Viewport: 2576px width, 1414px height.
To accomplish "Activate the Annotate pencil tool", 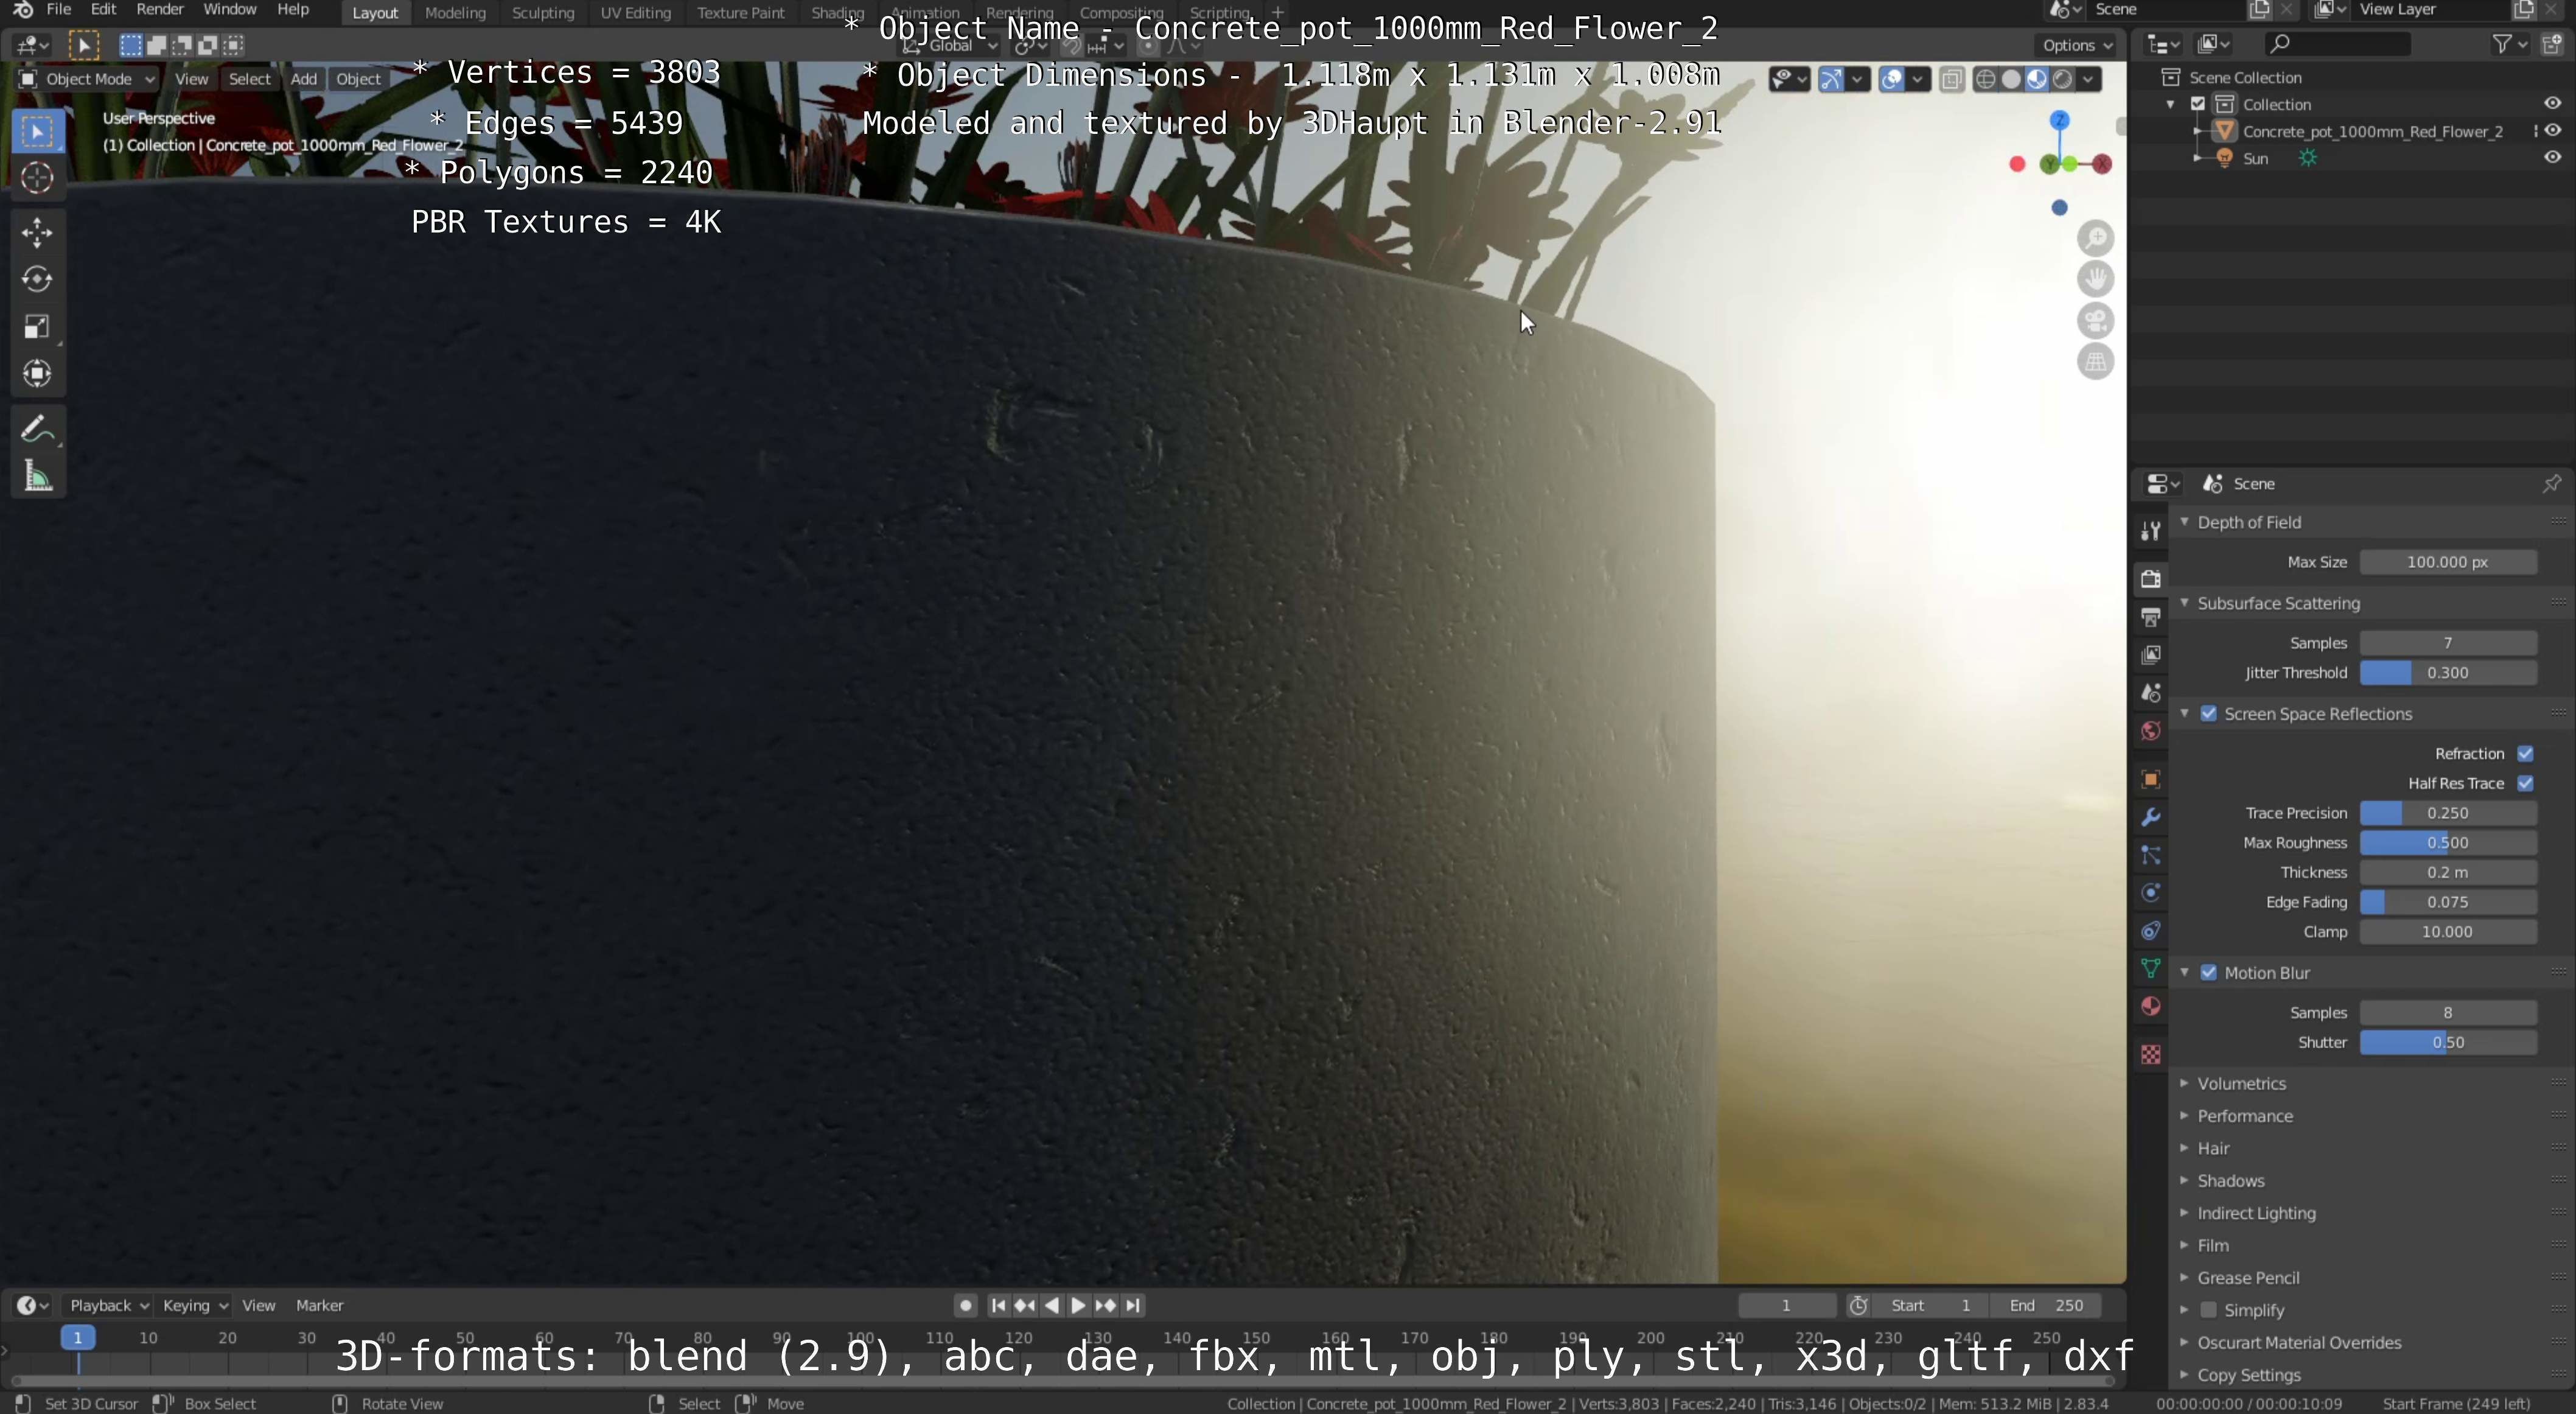I will (x=37, y=429).
